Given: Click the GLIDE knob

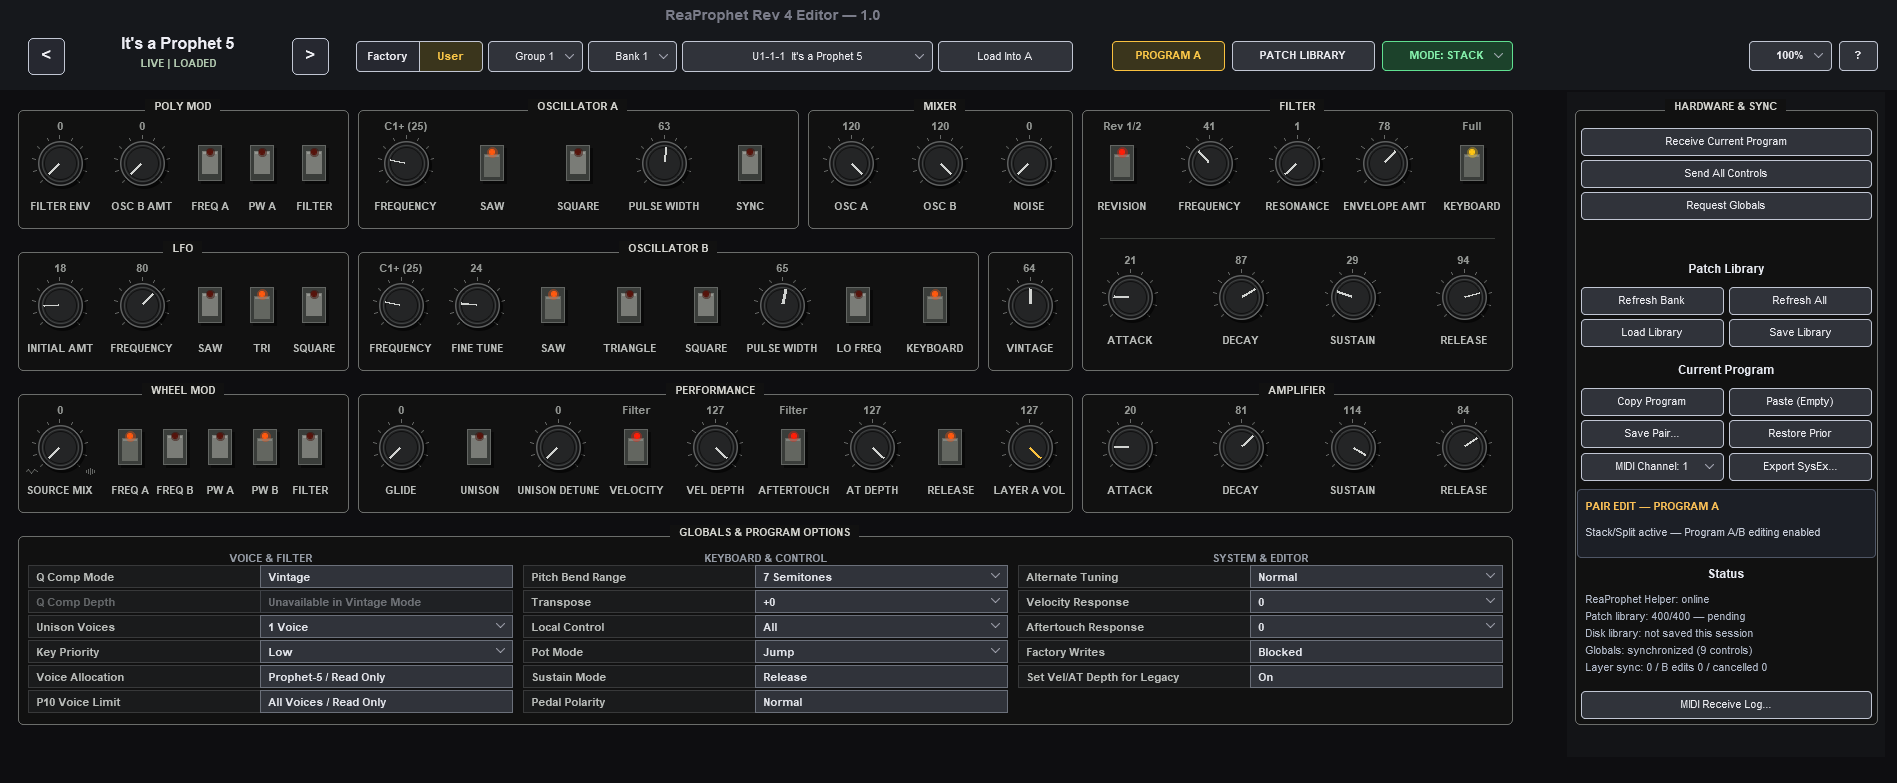Looking at the screenshot, I should pyautogui.click(x=401, y=448).
